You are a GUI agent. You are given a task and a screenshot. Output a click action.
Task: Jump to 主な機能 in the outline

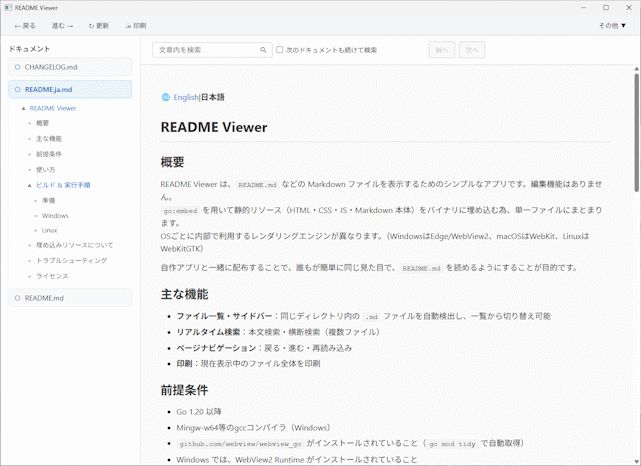[49, 139]
